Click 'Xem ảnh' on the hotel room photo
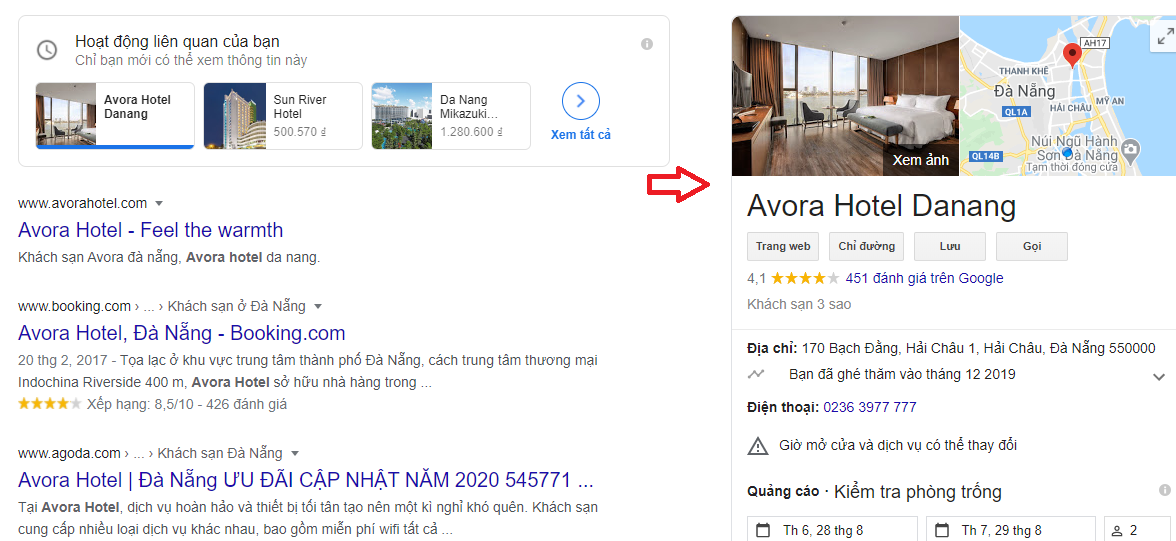 [x=921, y=160]
